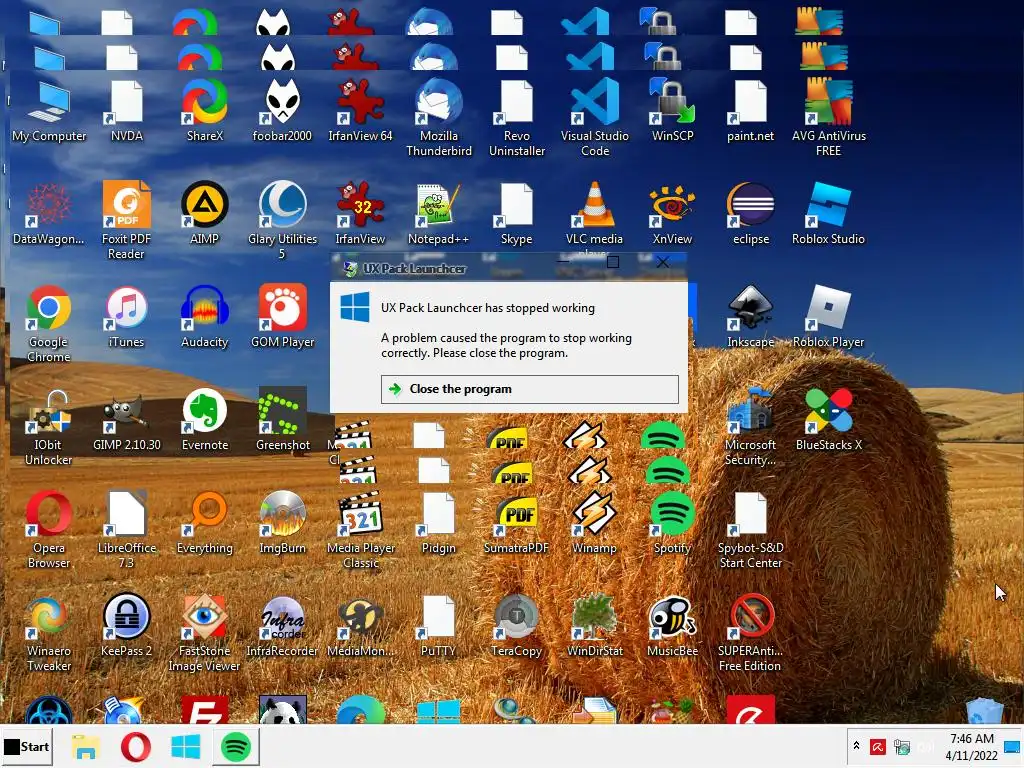This screenshot has height=768, width=1024.
Task: Open iTunes desktop shortcut
Action: pyautogui.click(x=127, y=318)
